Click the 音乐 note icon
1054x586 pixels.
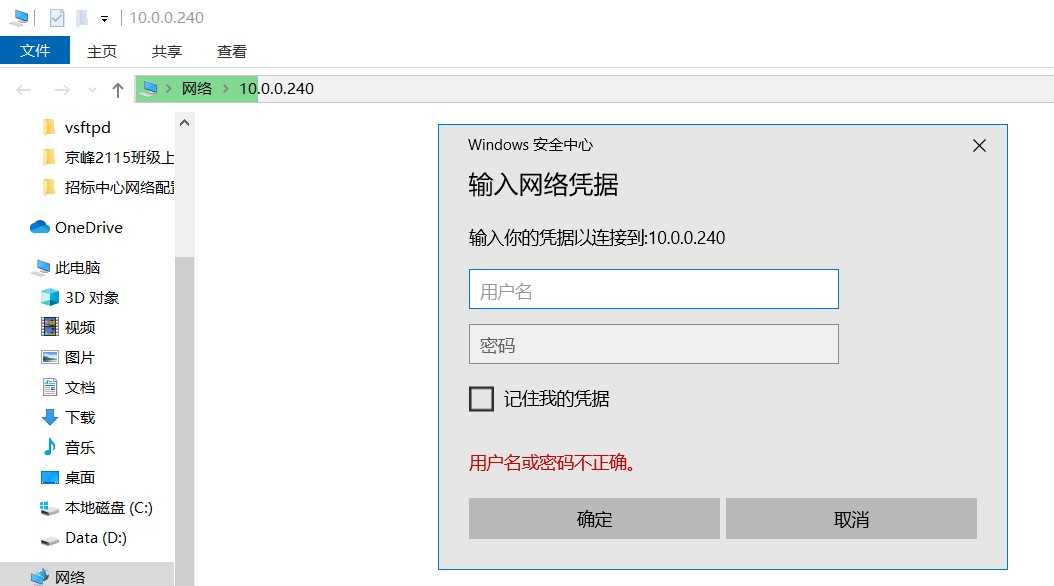point(50,447)
